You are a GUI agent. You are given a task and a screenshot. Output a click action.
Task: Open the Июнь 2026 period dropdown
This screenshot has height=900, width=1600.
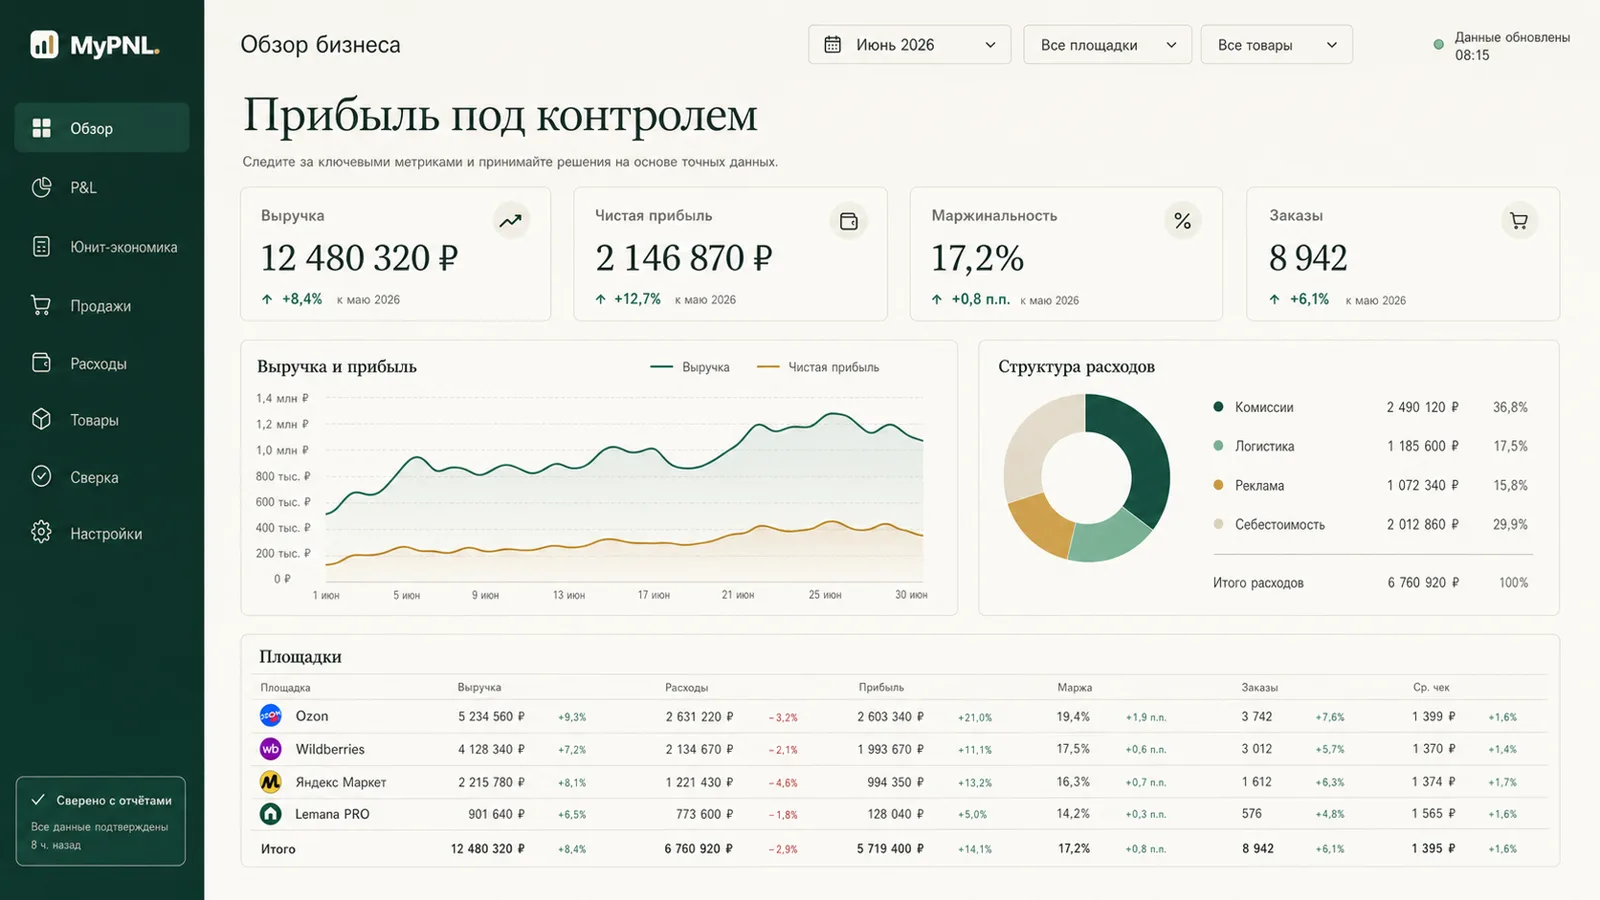(909, 45)
